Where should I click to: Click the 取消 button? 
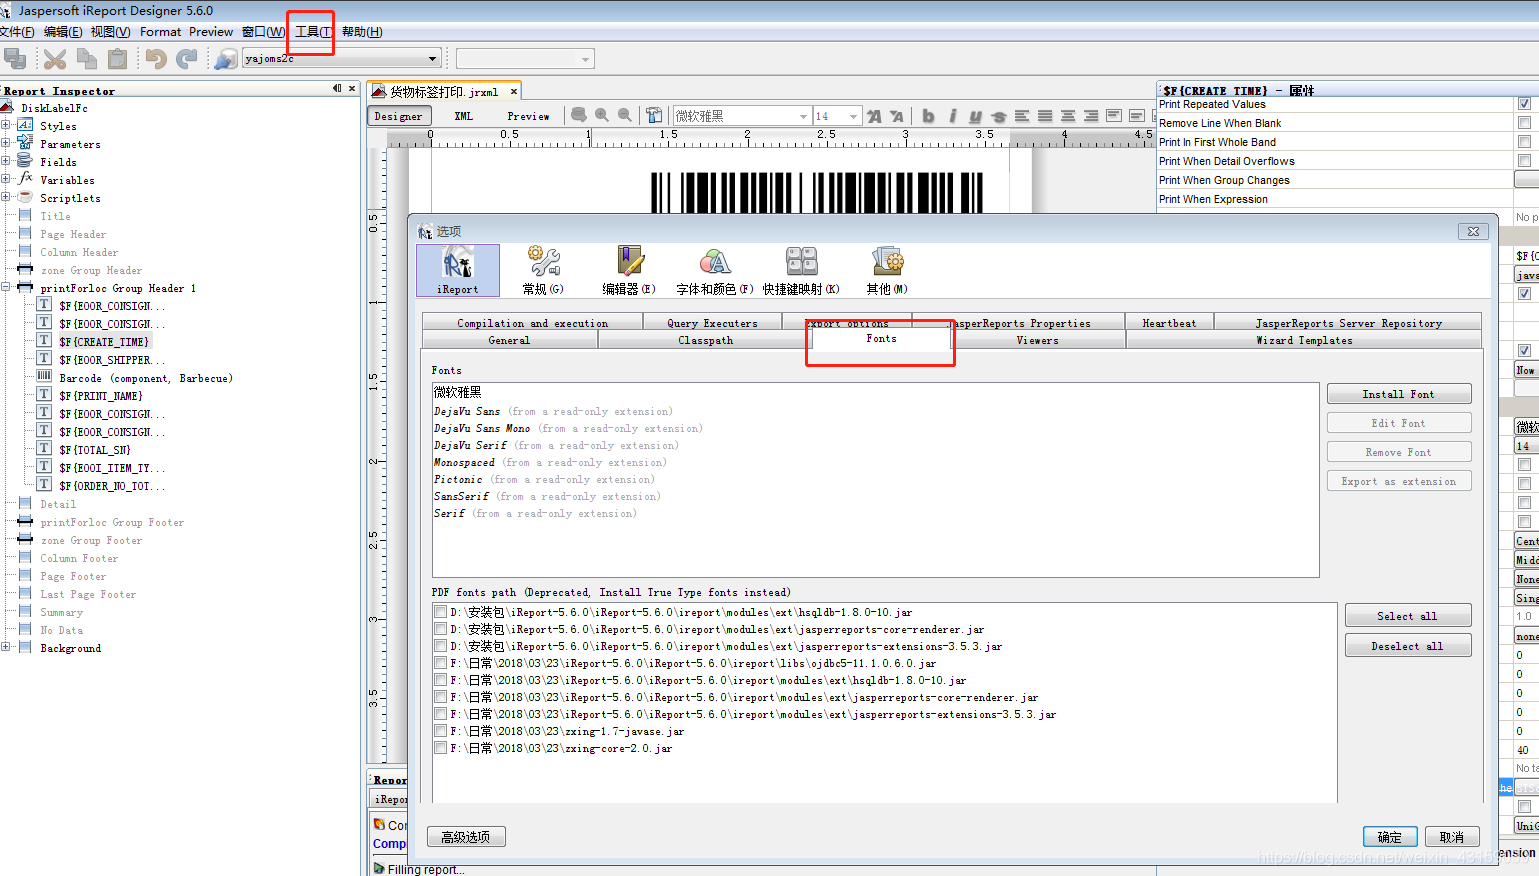1452,837
